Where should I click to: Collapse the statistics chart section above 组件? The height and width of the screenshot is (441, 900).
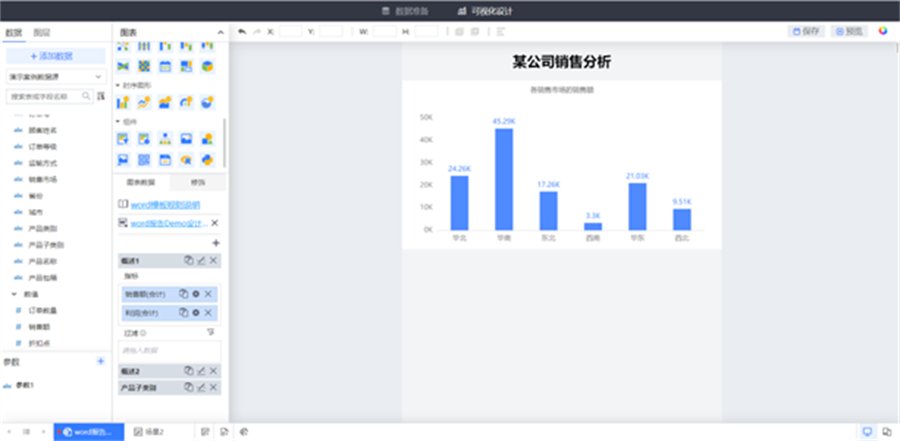pyautogui.click(x=118, y=85)
